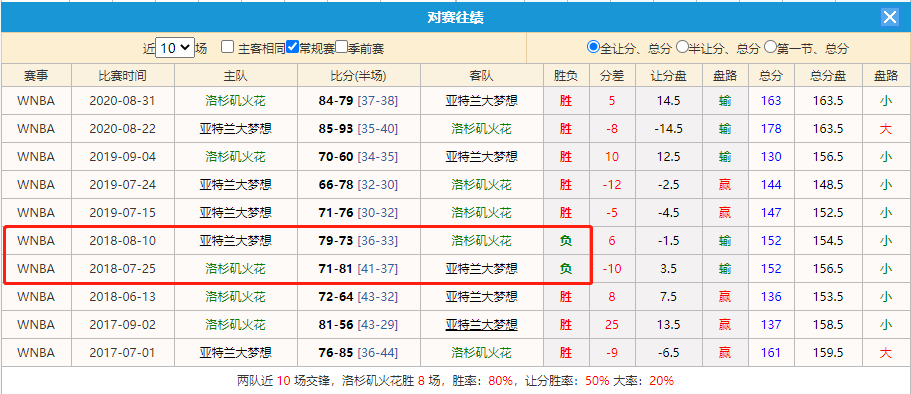Click date 2019-07-24 cell
This screenshot has height=394, width=911.
click(123, 185)
